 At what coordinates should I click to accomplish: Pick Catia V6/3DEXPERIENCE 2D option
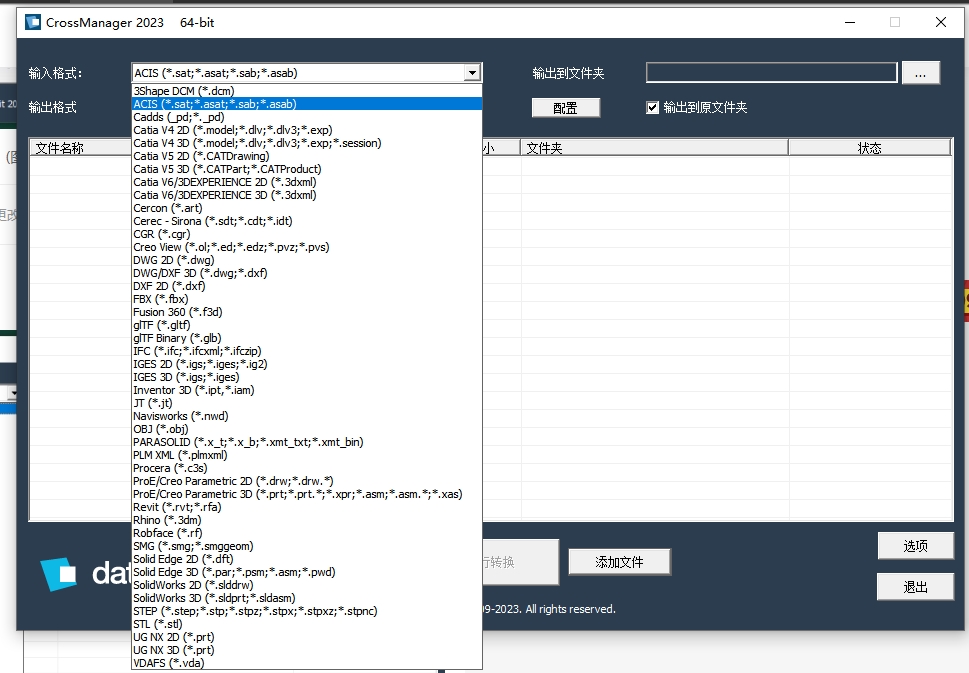coord(307,182)
